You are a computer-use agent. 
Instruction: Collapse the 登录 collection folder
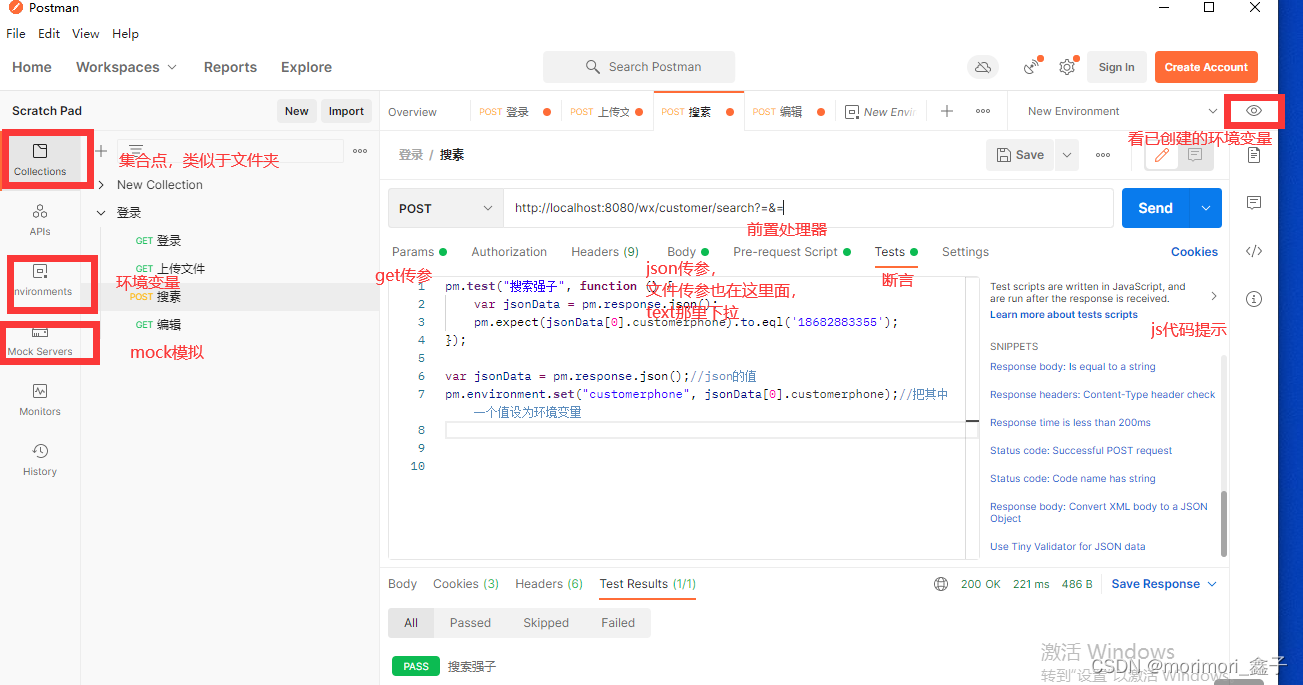coord(101,213)
